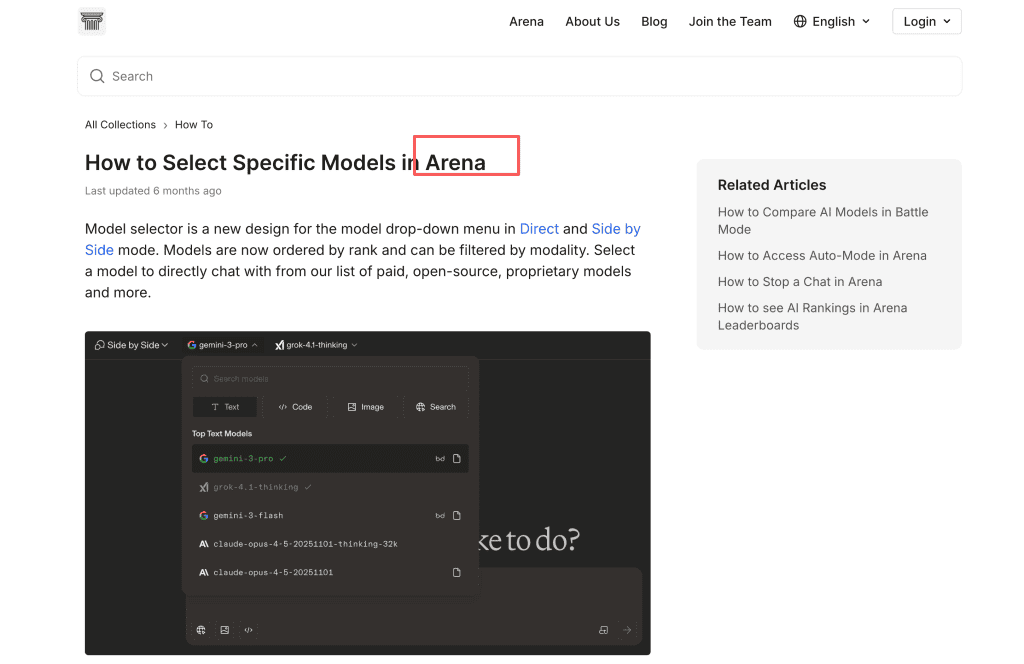Click the article title heading
The height and width of the screenshot is (664, 1024).
tap(285, 163)
